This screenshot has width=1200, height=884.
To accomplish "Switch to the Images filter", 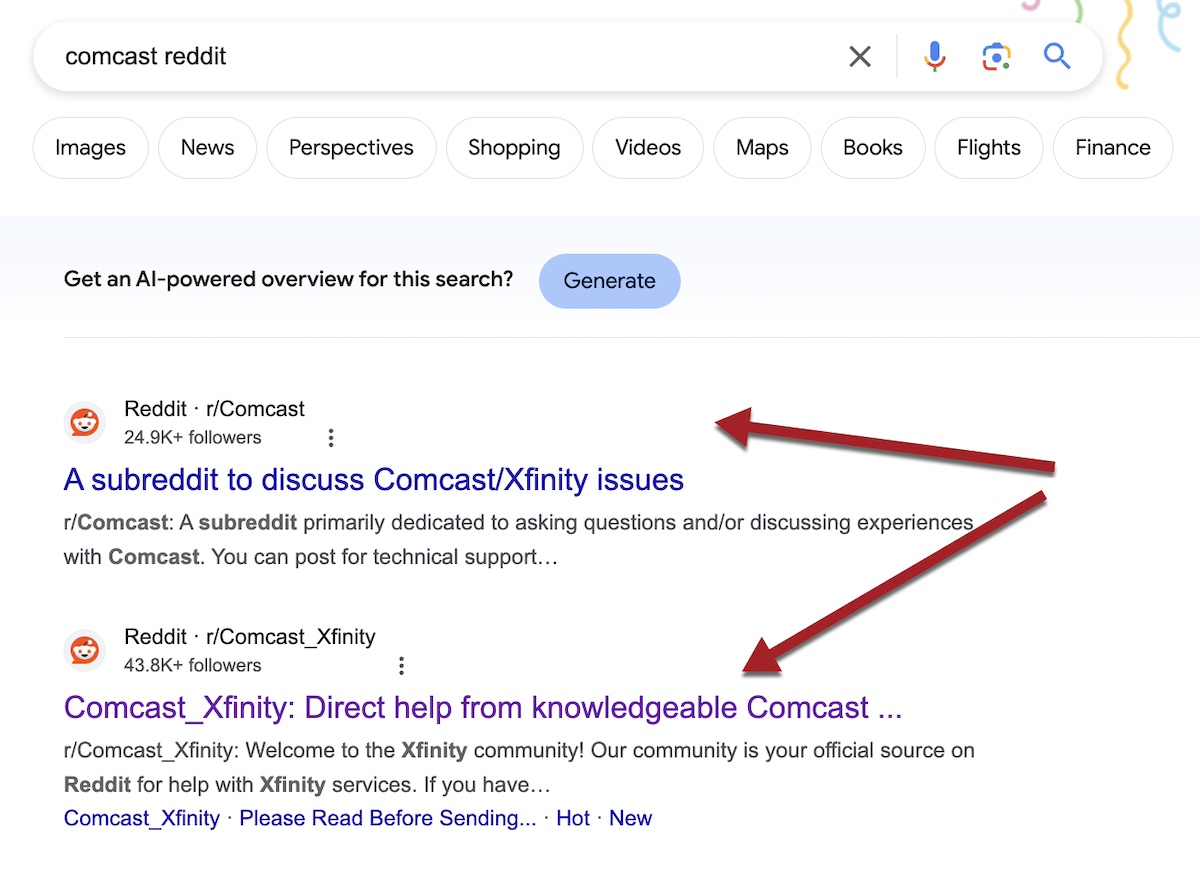I will pos(90,148).
